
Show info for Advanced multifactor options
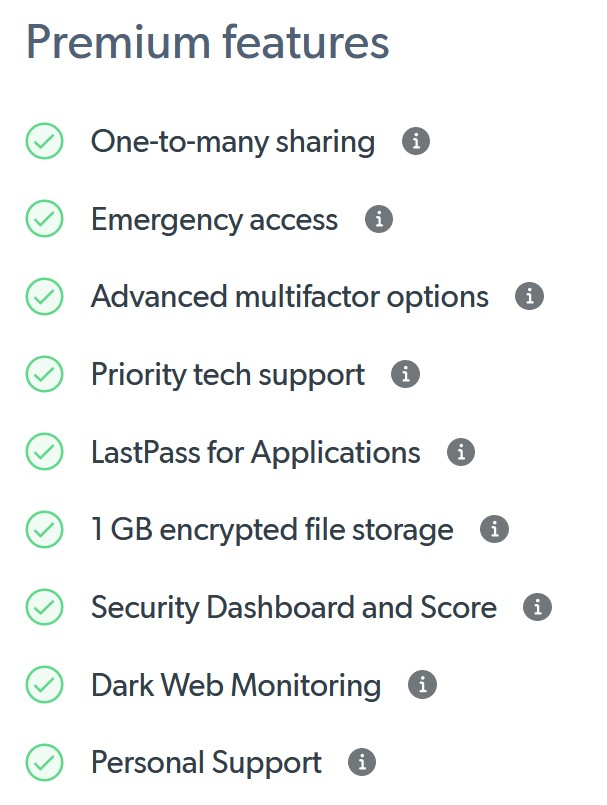pos(529,297)
